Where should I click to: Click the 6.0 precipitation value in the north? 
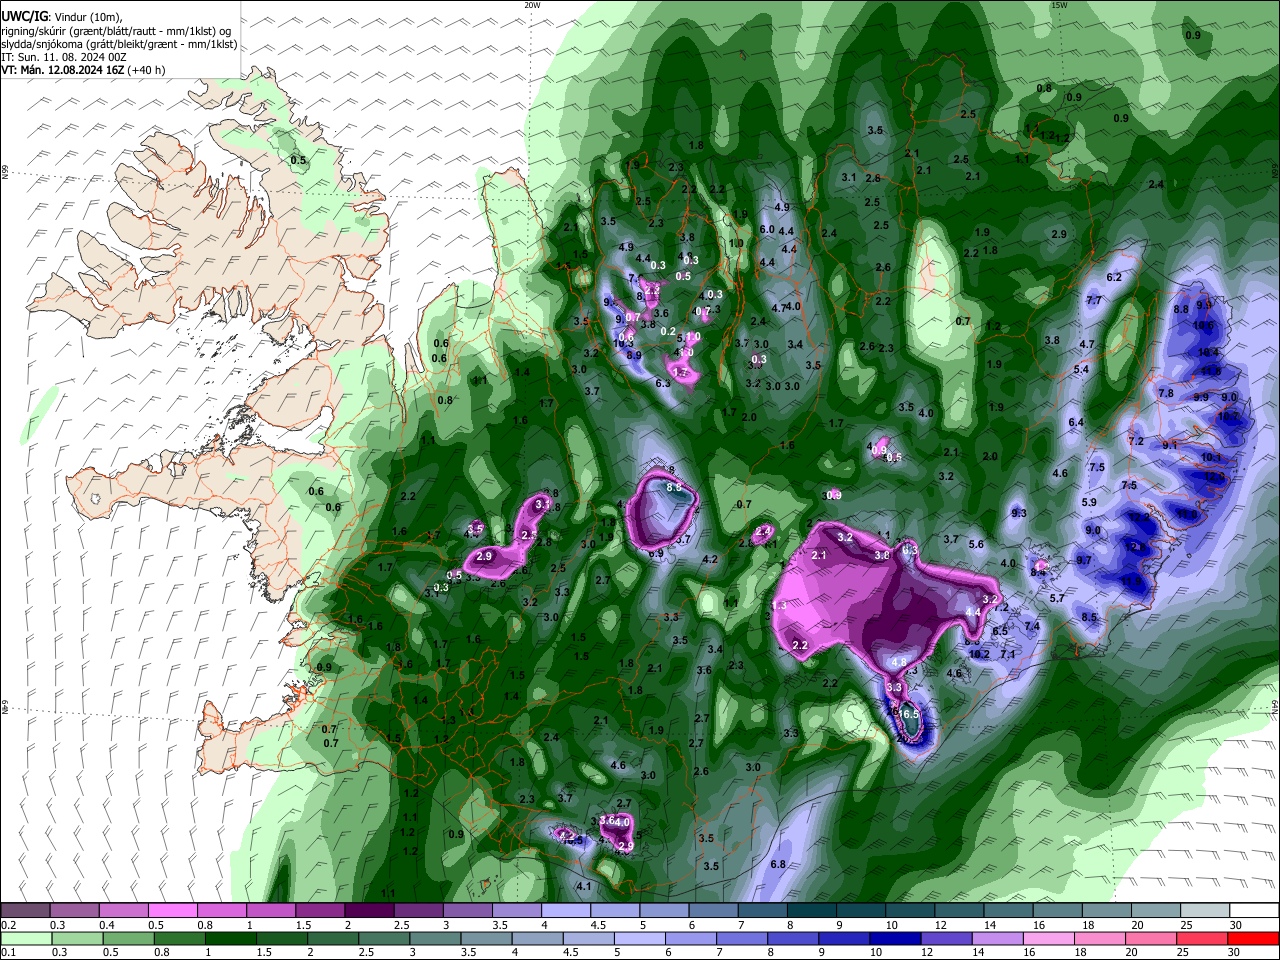(x=768, y=229)
